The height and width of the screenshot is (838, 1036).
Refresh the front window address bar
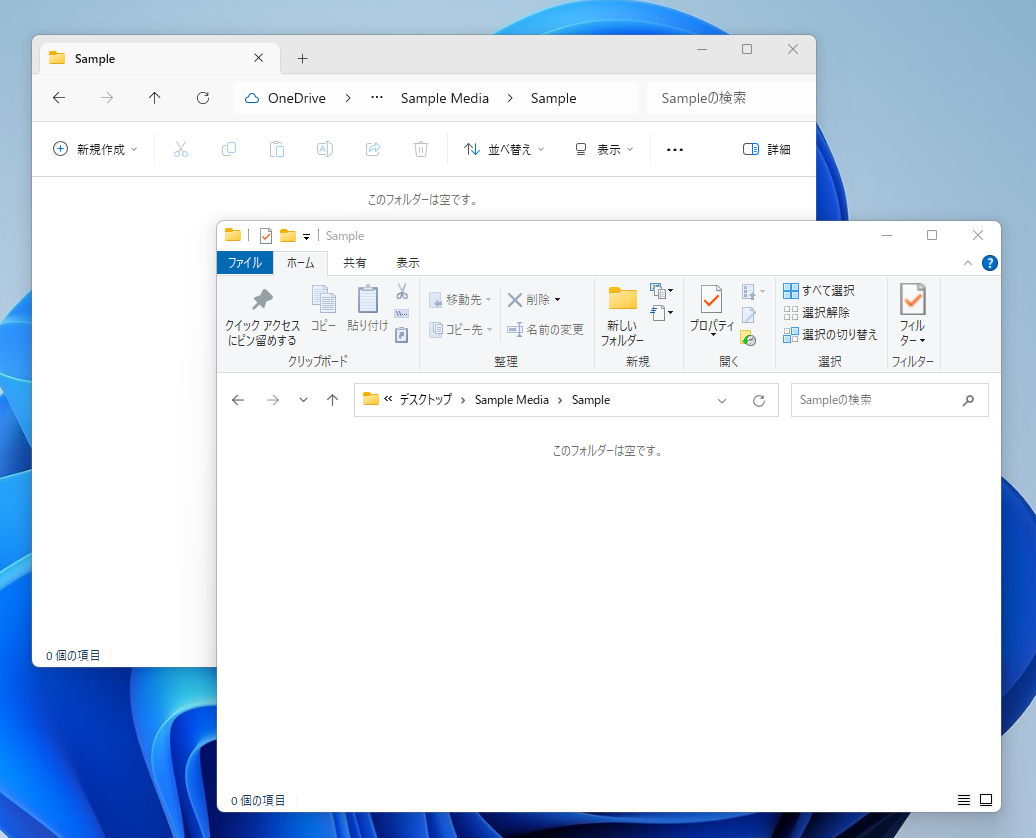coord(758,400)
